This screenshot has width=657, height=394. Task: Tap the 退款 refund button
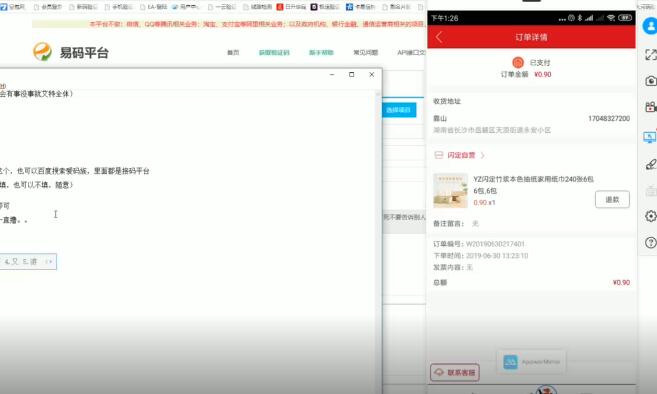click(x=612, y=200)
